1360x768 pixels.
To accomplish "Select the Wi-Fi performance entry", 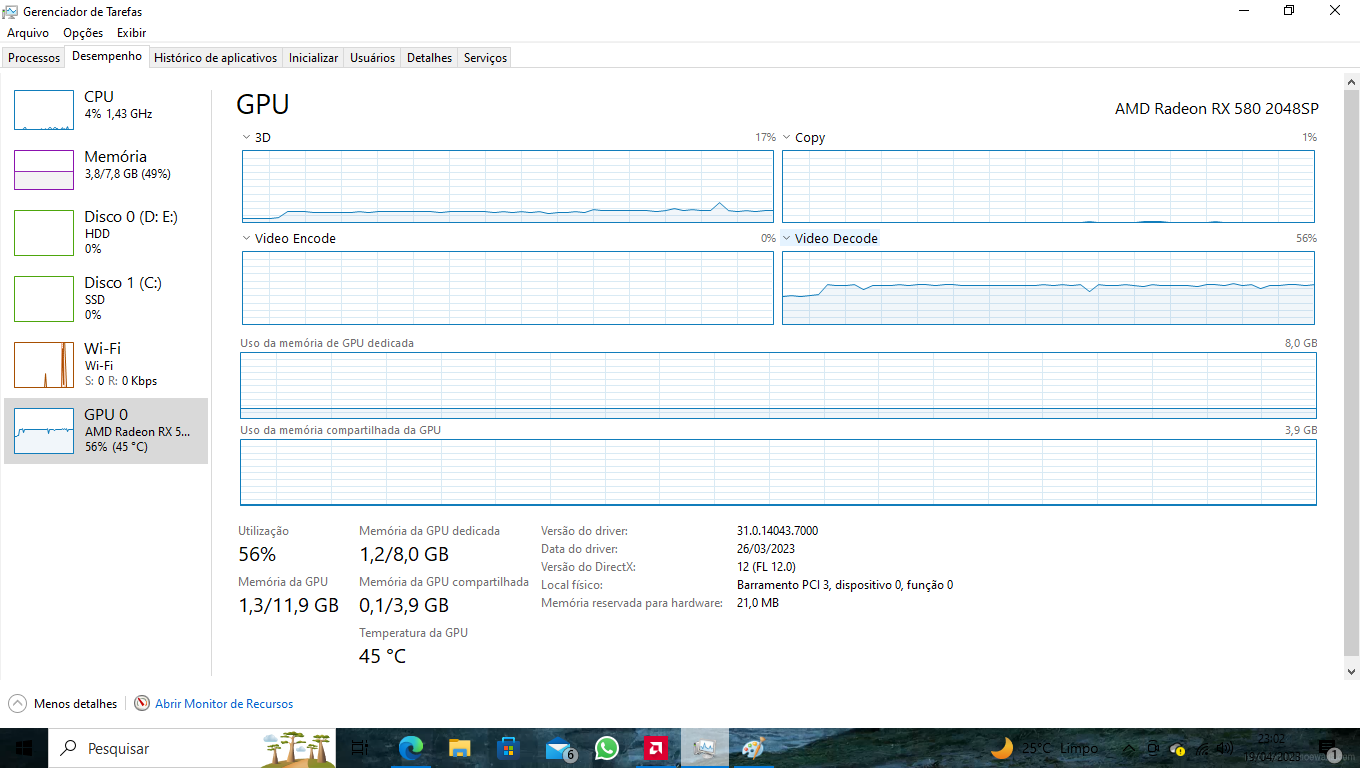I will 106,365.
